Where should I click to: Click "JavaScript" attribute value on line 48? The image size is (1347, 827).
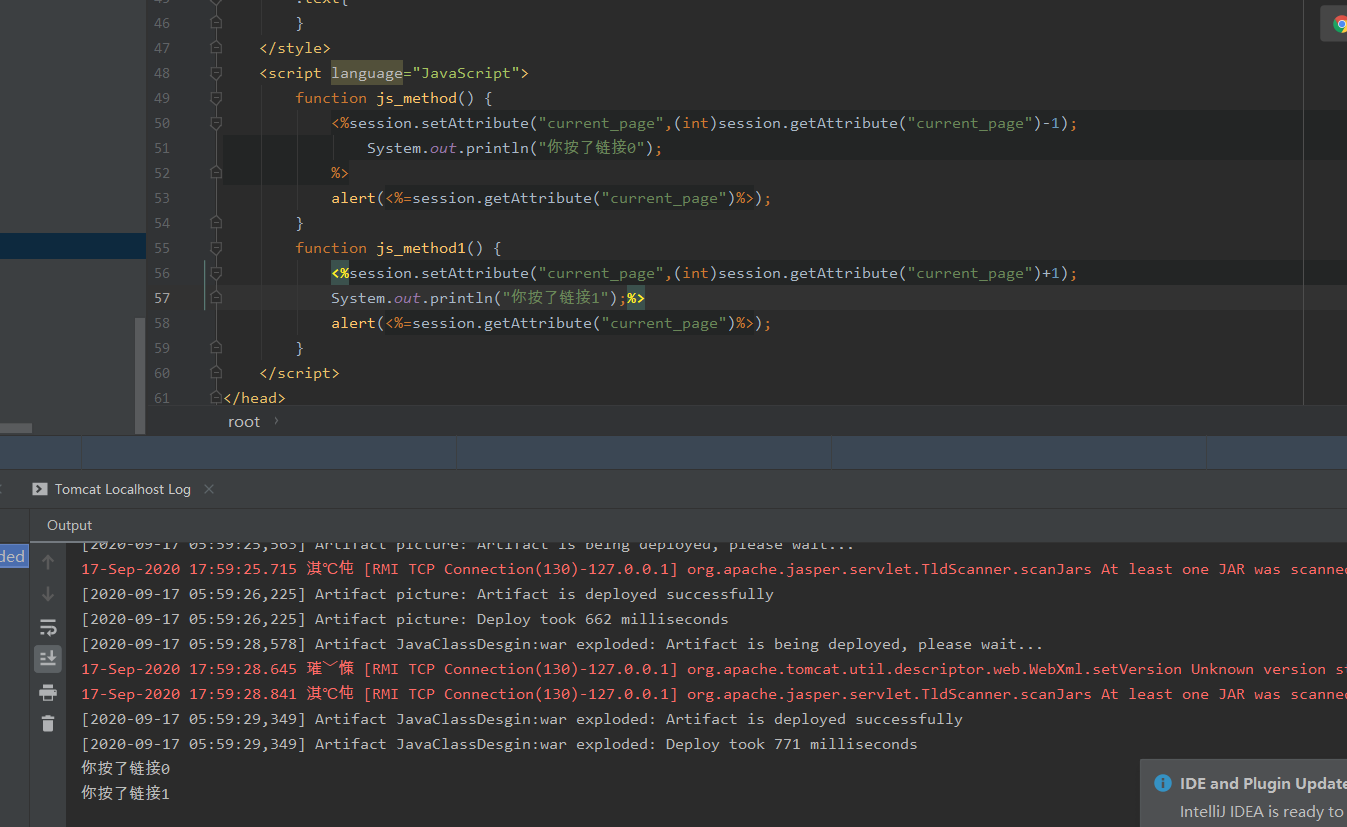[x=465, y=73]
